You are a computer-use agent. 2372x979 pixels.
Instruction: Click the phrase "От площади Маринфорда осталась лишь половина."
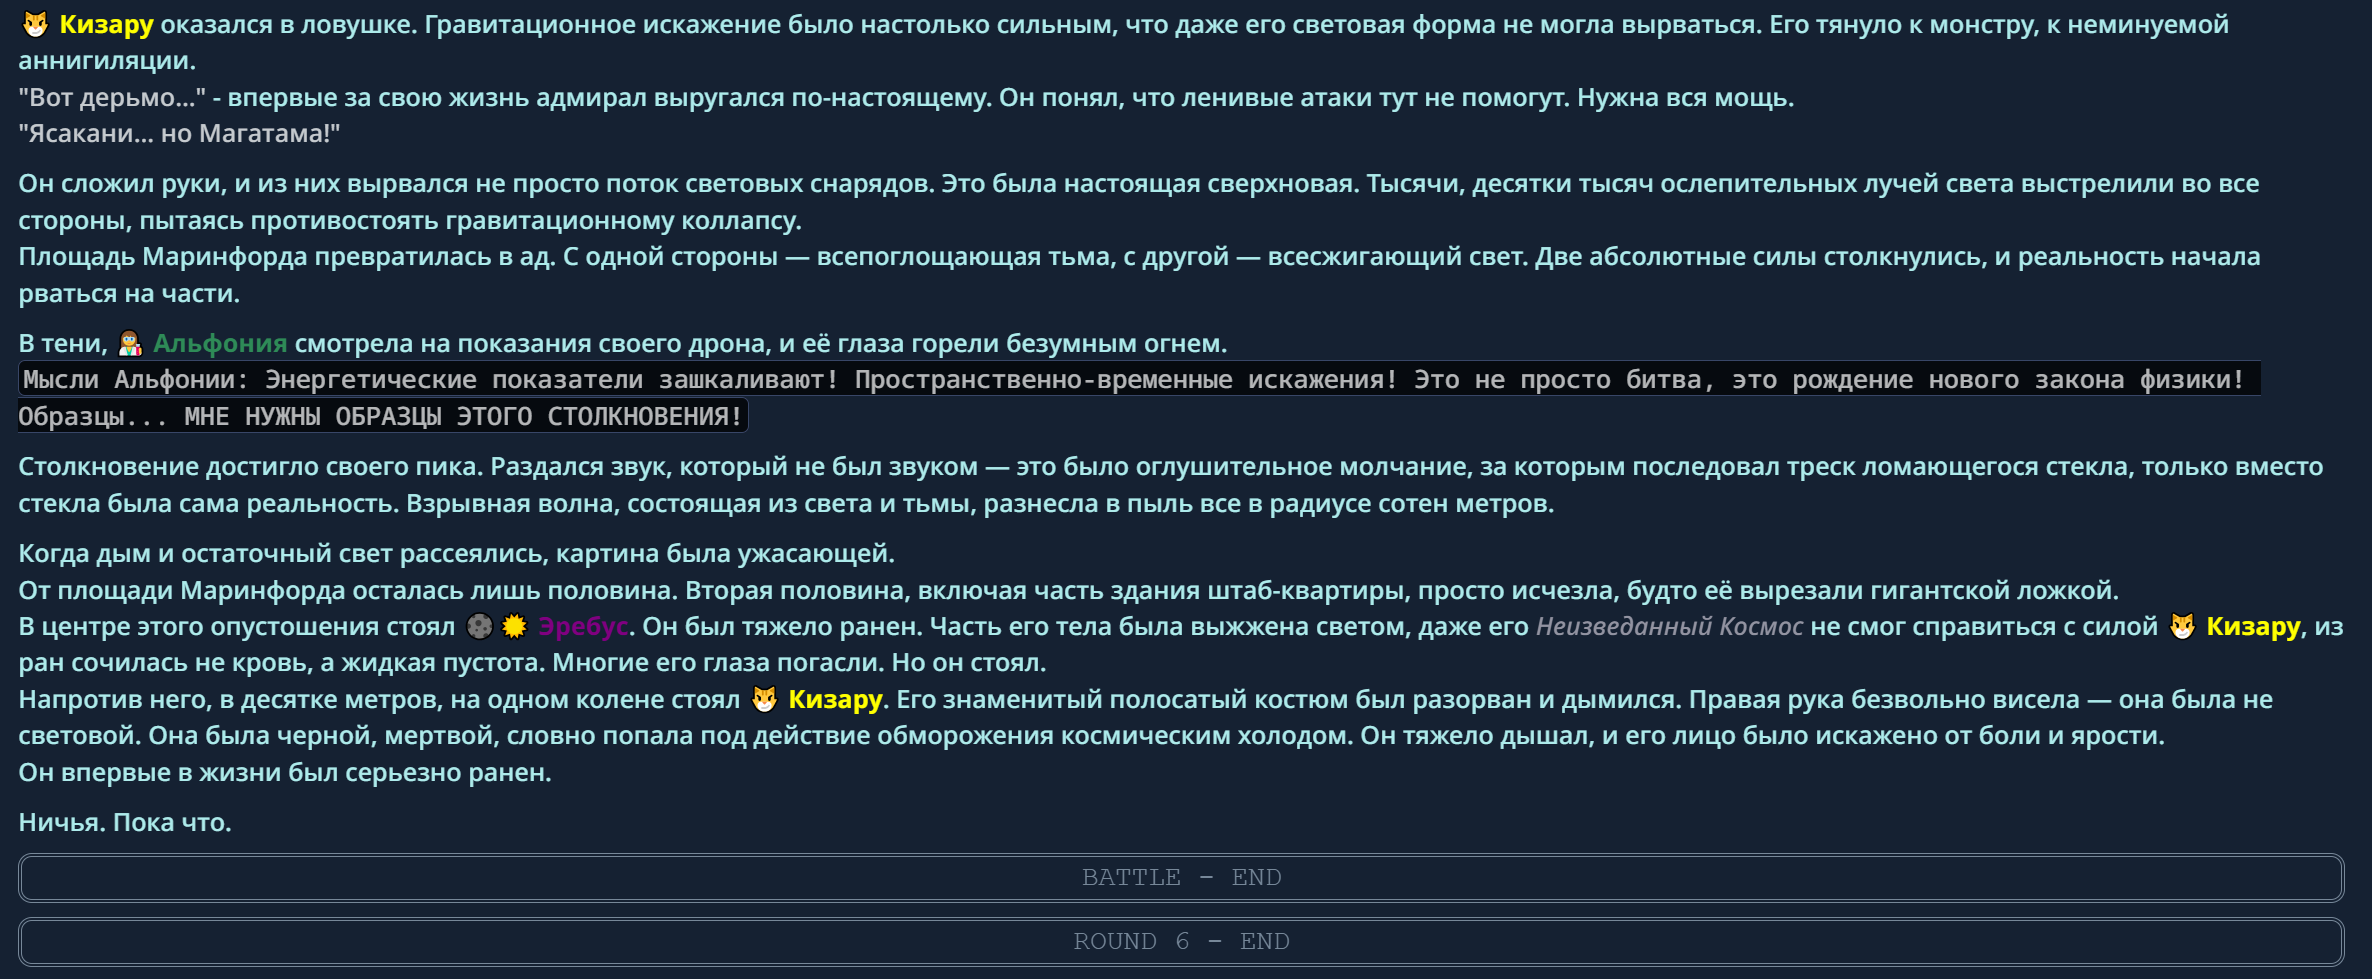pos(348,590)
